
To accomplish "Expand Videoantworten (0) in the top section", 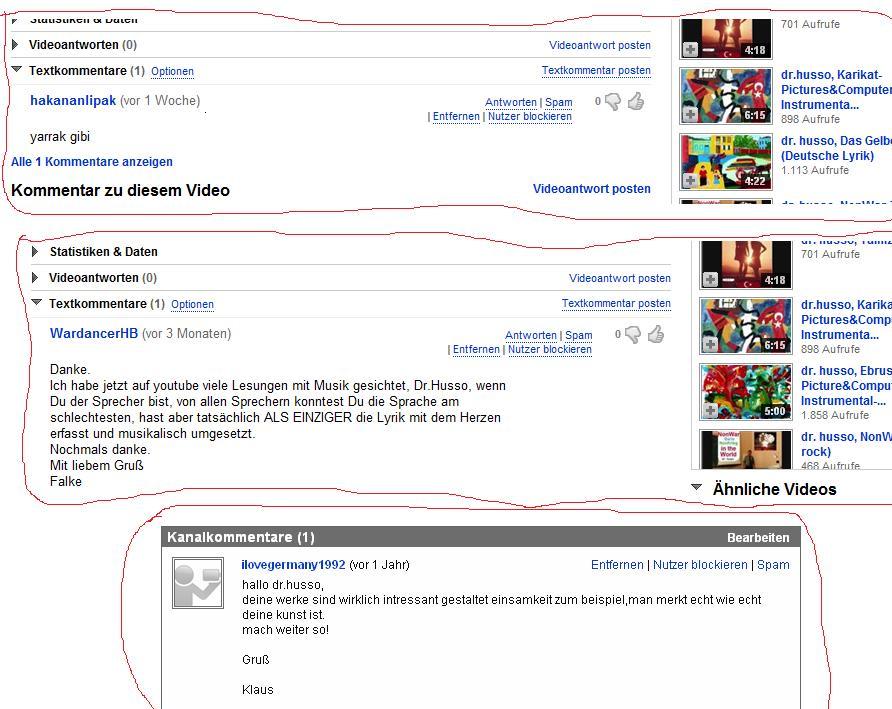I will tap(15, 44).
